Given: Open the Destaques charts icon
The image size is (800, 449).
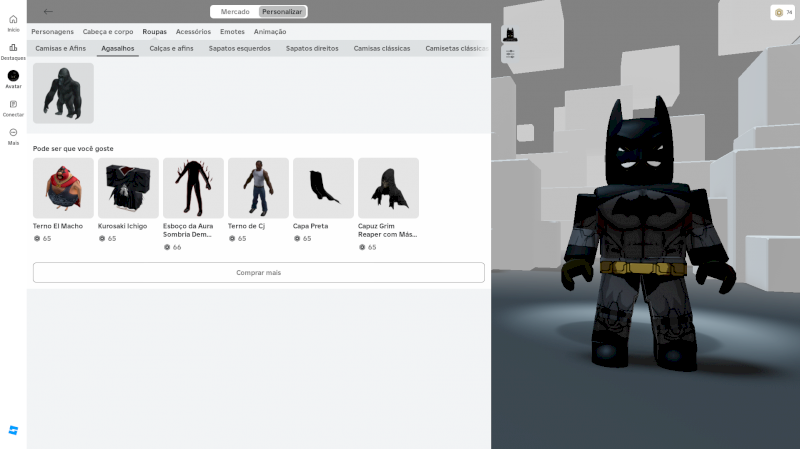Looking at the screenshot, I should point(13,47).
